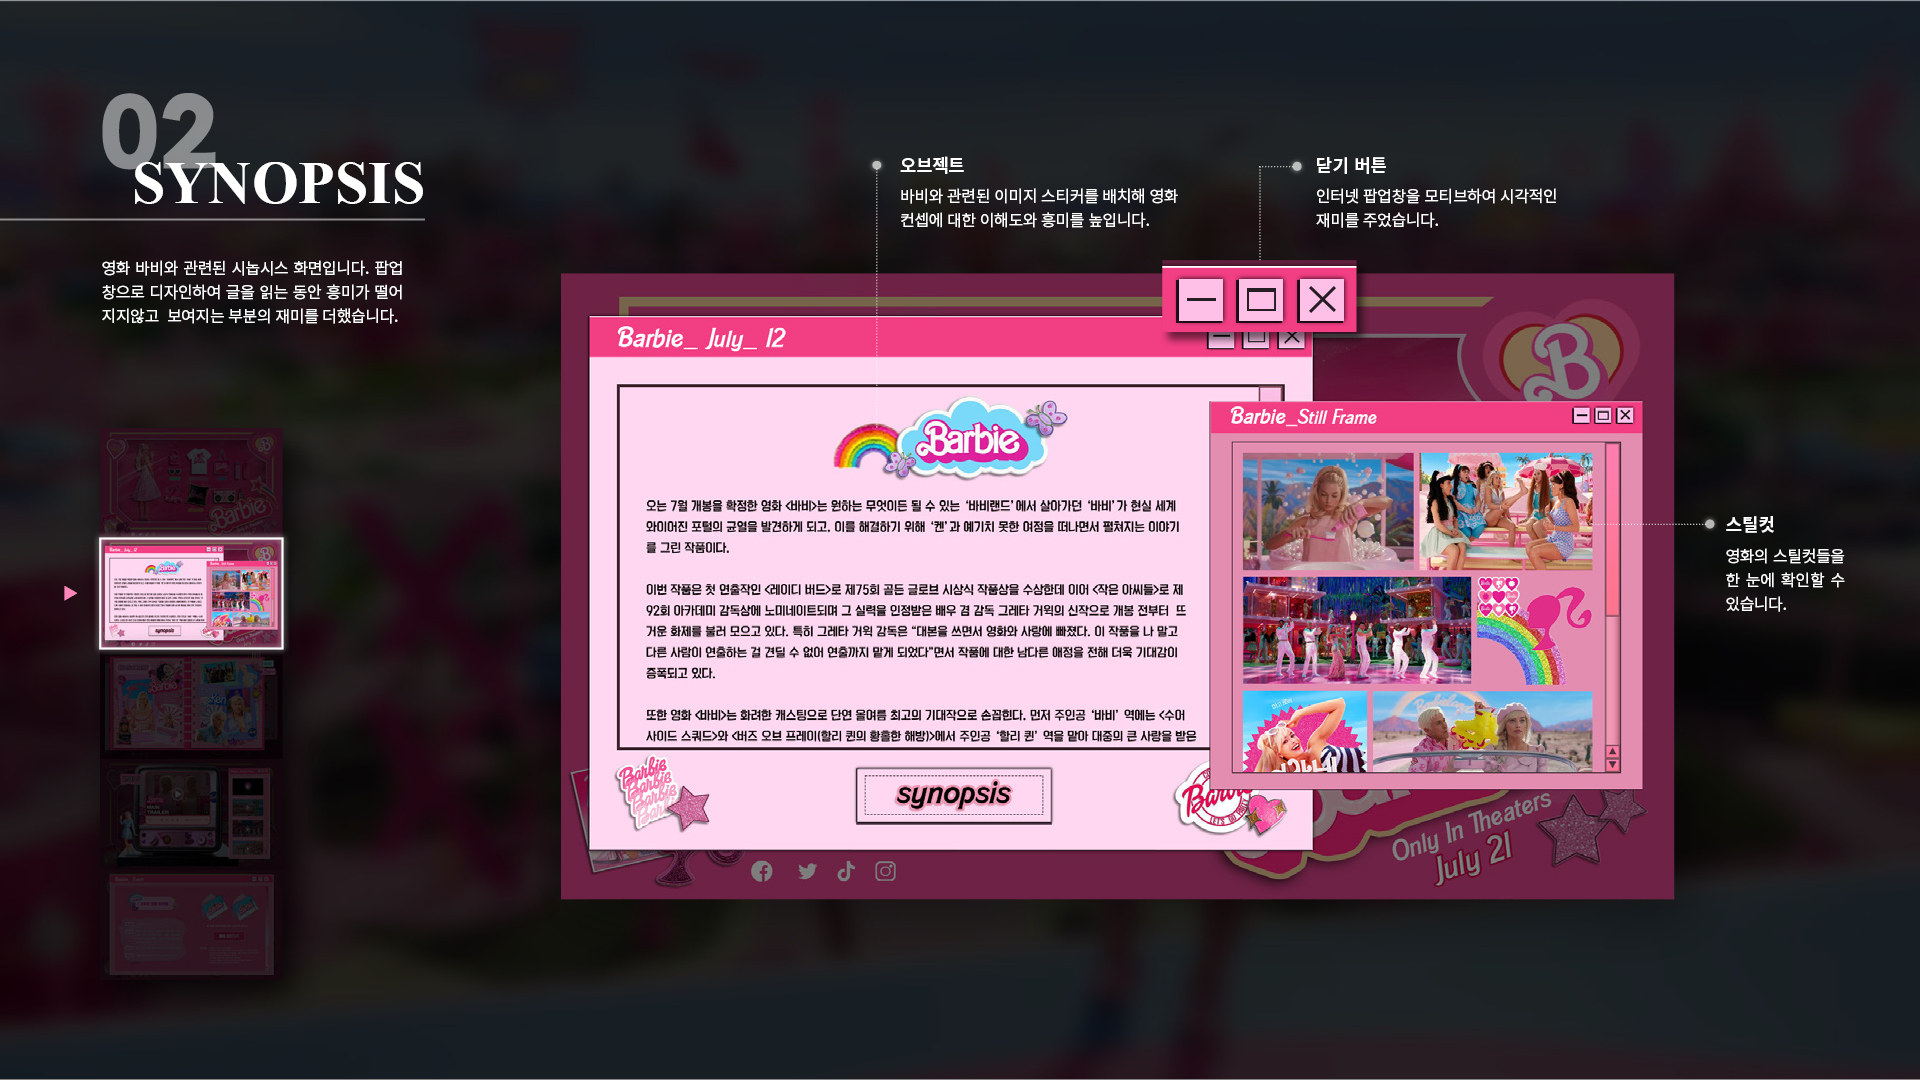Click the butterfly sticker above the Barbie logo
This screenshot has height=1080, width=1920.
[1046, 416]
